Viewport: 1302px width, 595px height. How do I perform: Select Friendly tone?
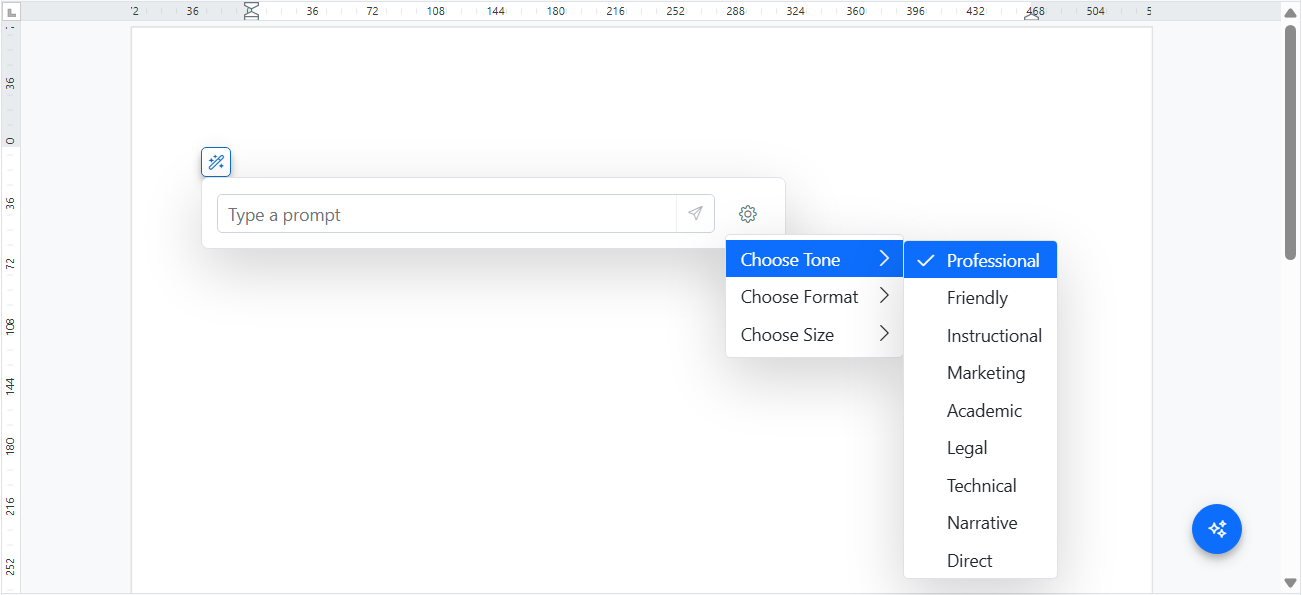pyautogui.click(x=980, y=298)
